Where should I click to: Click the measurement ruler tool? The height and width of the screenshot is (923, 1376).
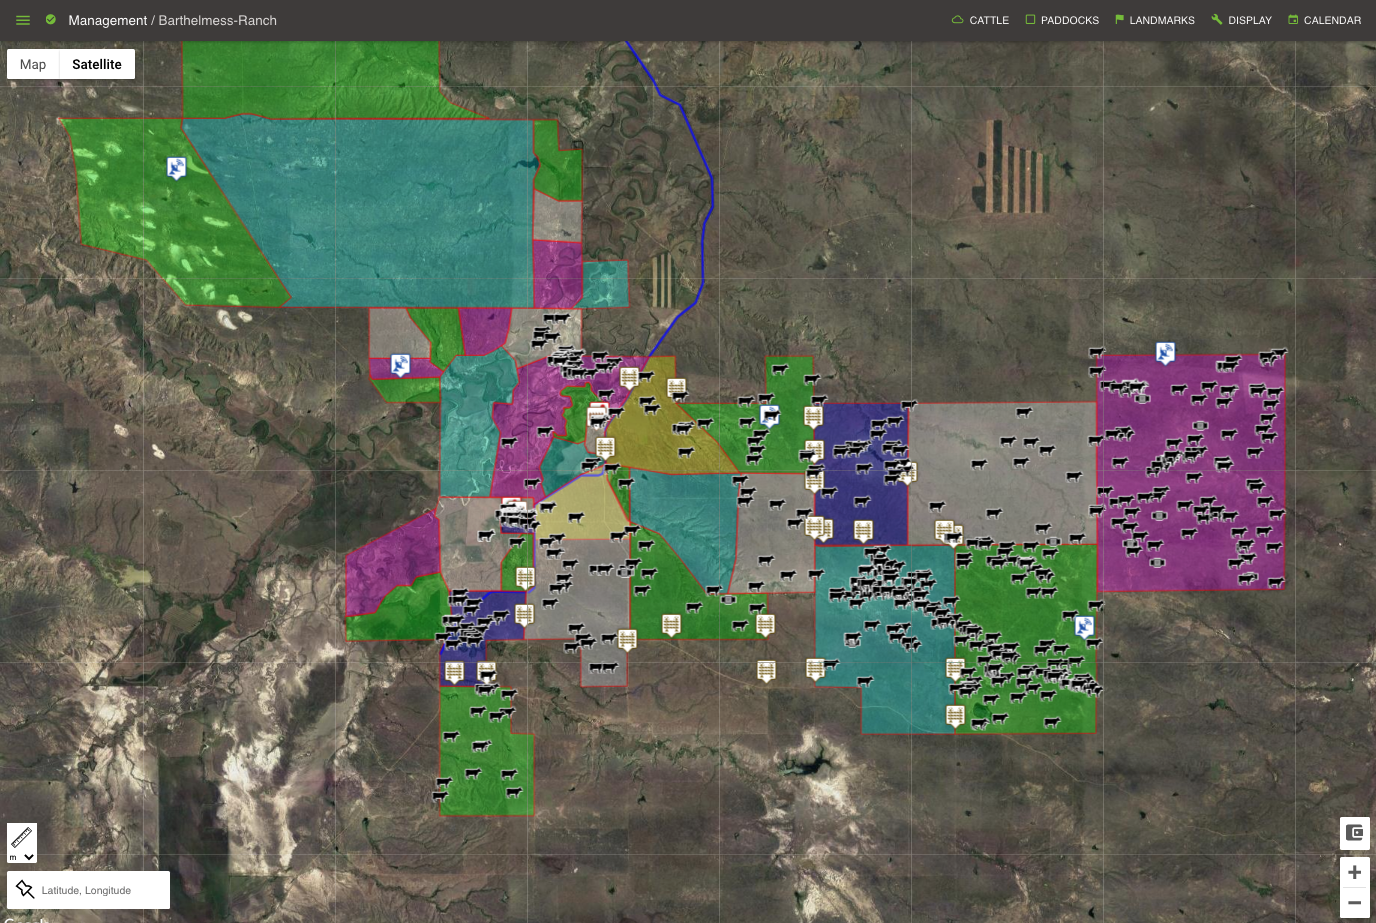[21, 836]
